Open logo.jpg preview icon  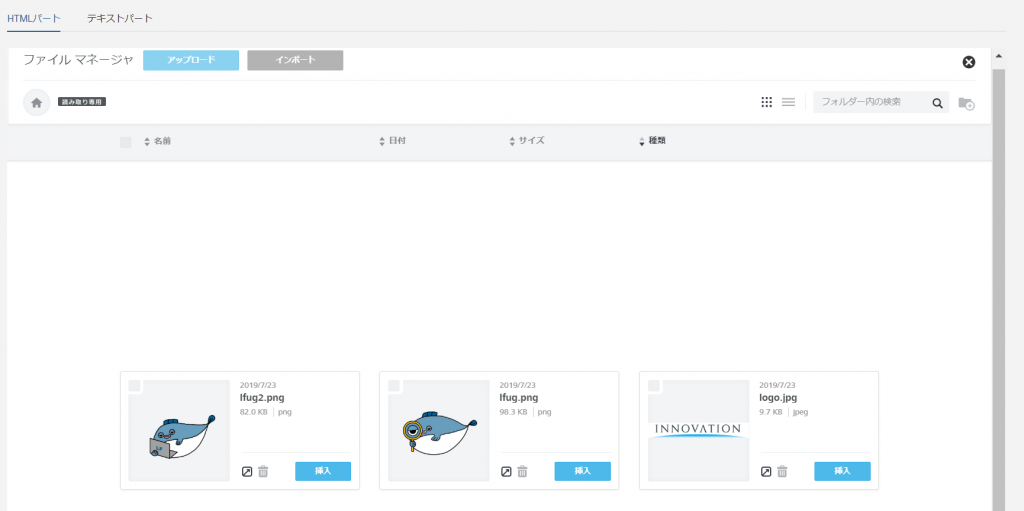pos(766,471)
